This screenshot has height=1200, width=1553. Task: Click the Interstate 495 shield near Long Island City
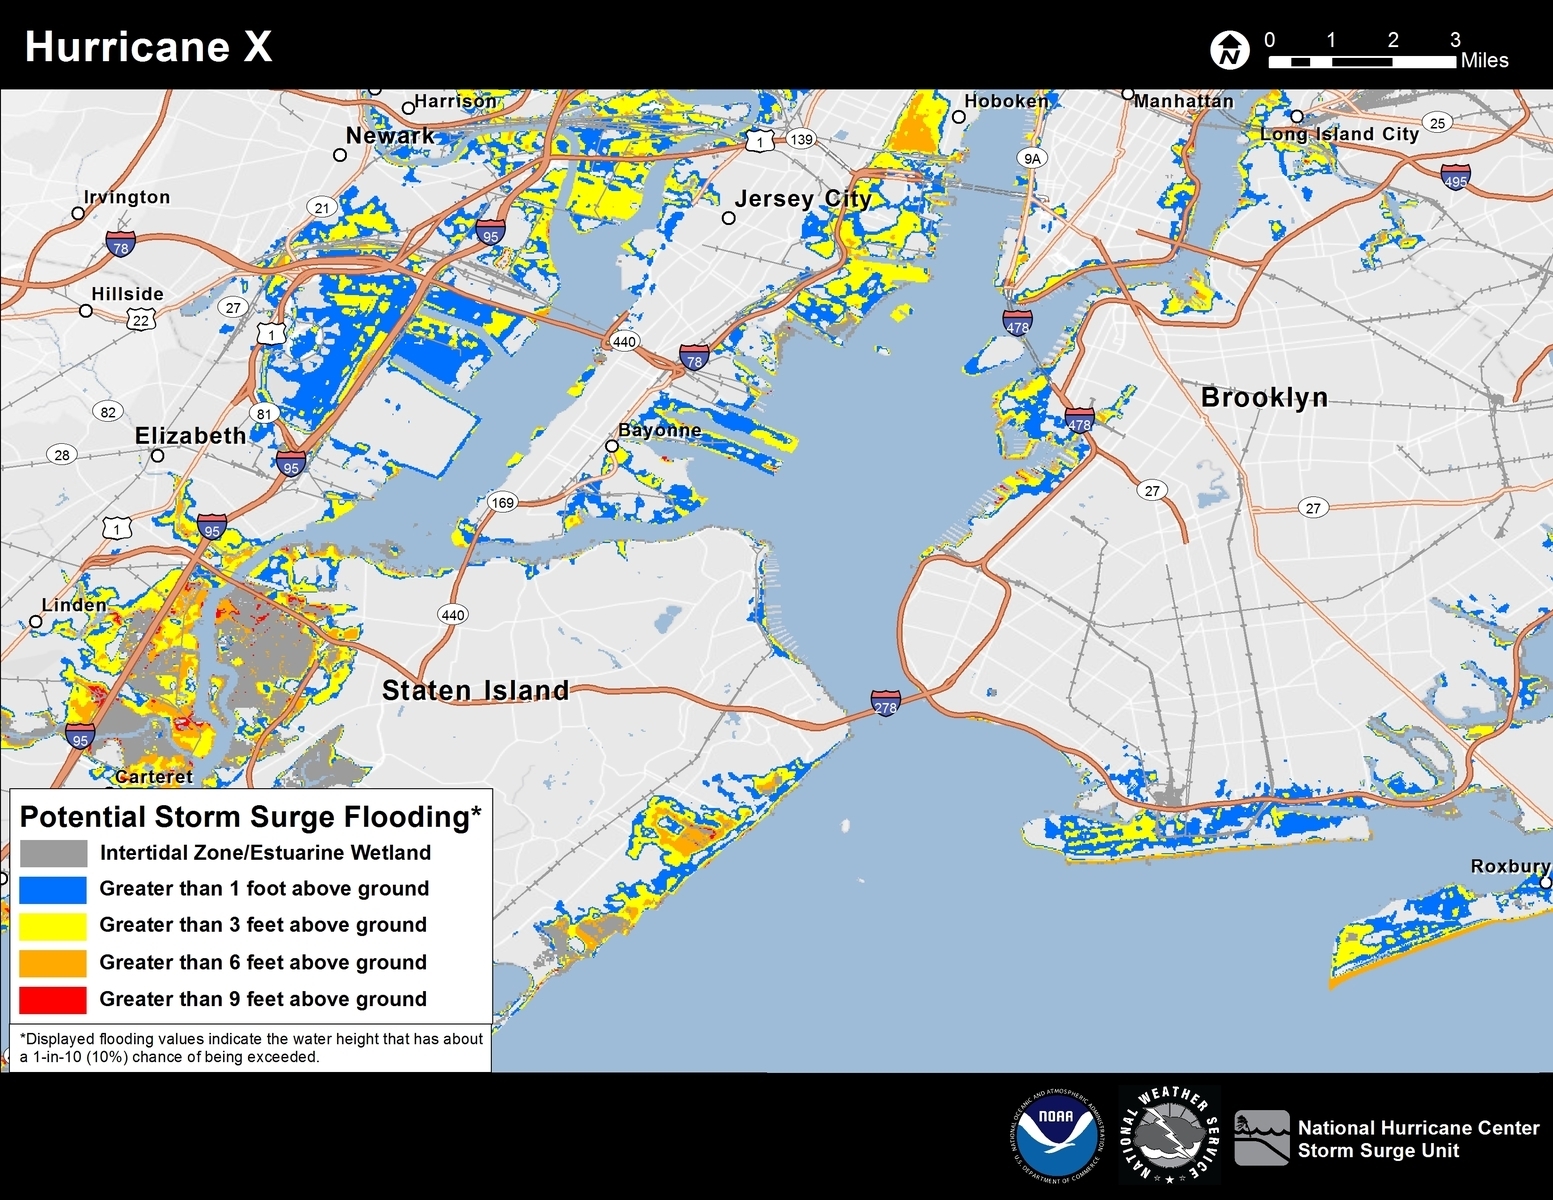1455,178
